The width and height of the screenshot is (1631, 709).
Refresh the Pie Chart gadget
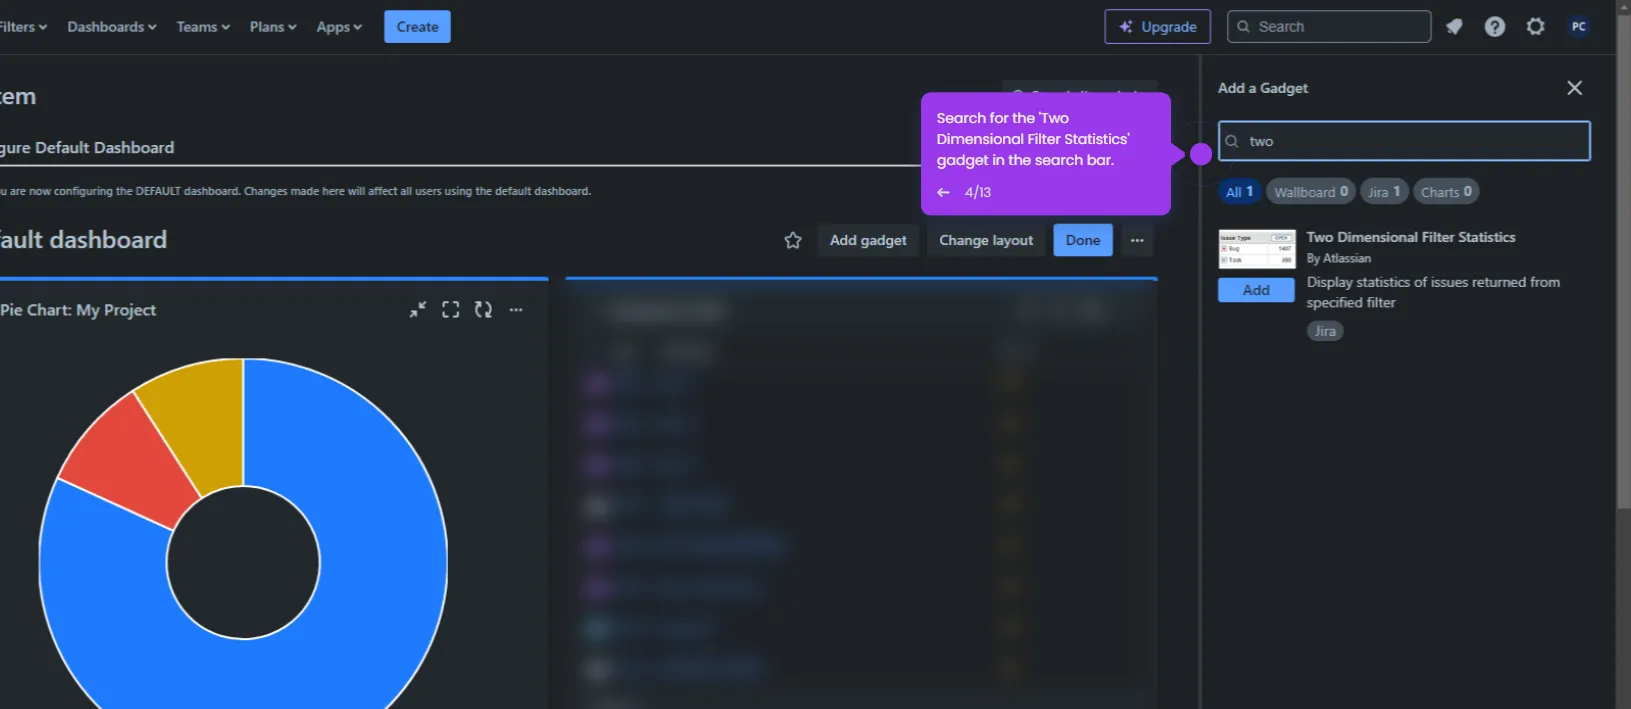(483, 310)
